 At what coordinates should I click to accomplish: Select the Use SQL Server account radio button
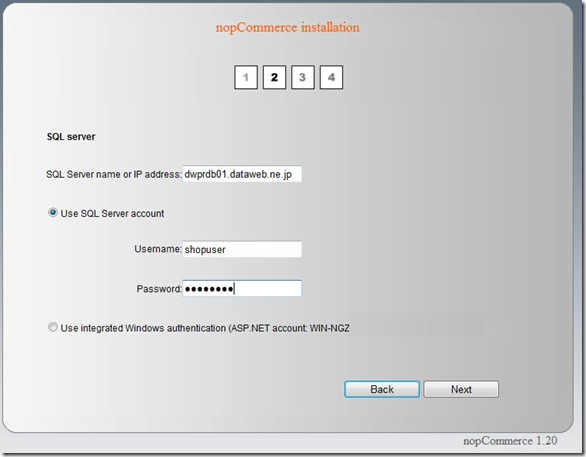(x=53, y=213)
